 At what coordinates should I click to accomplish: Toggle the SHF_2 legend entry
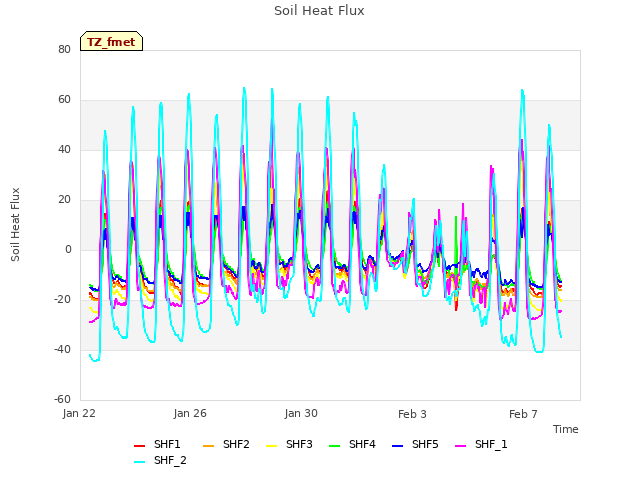pyautogui.click(x=160, y=461)
